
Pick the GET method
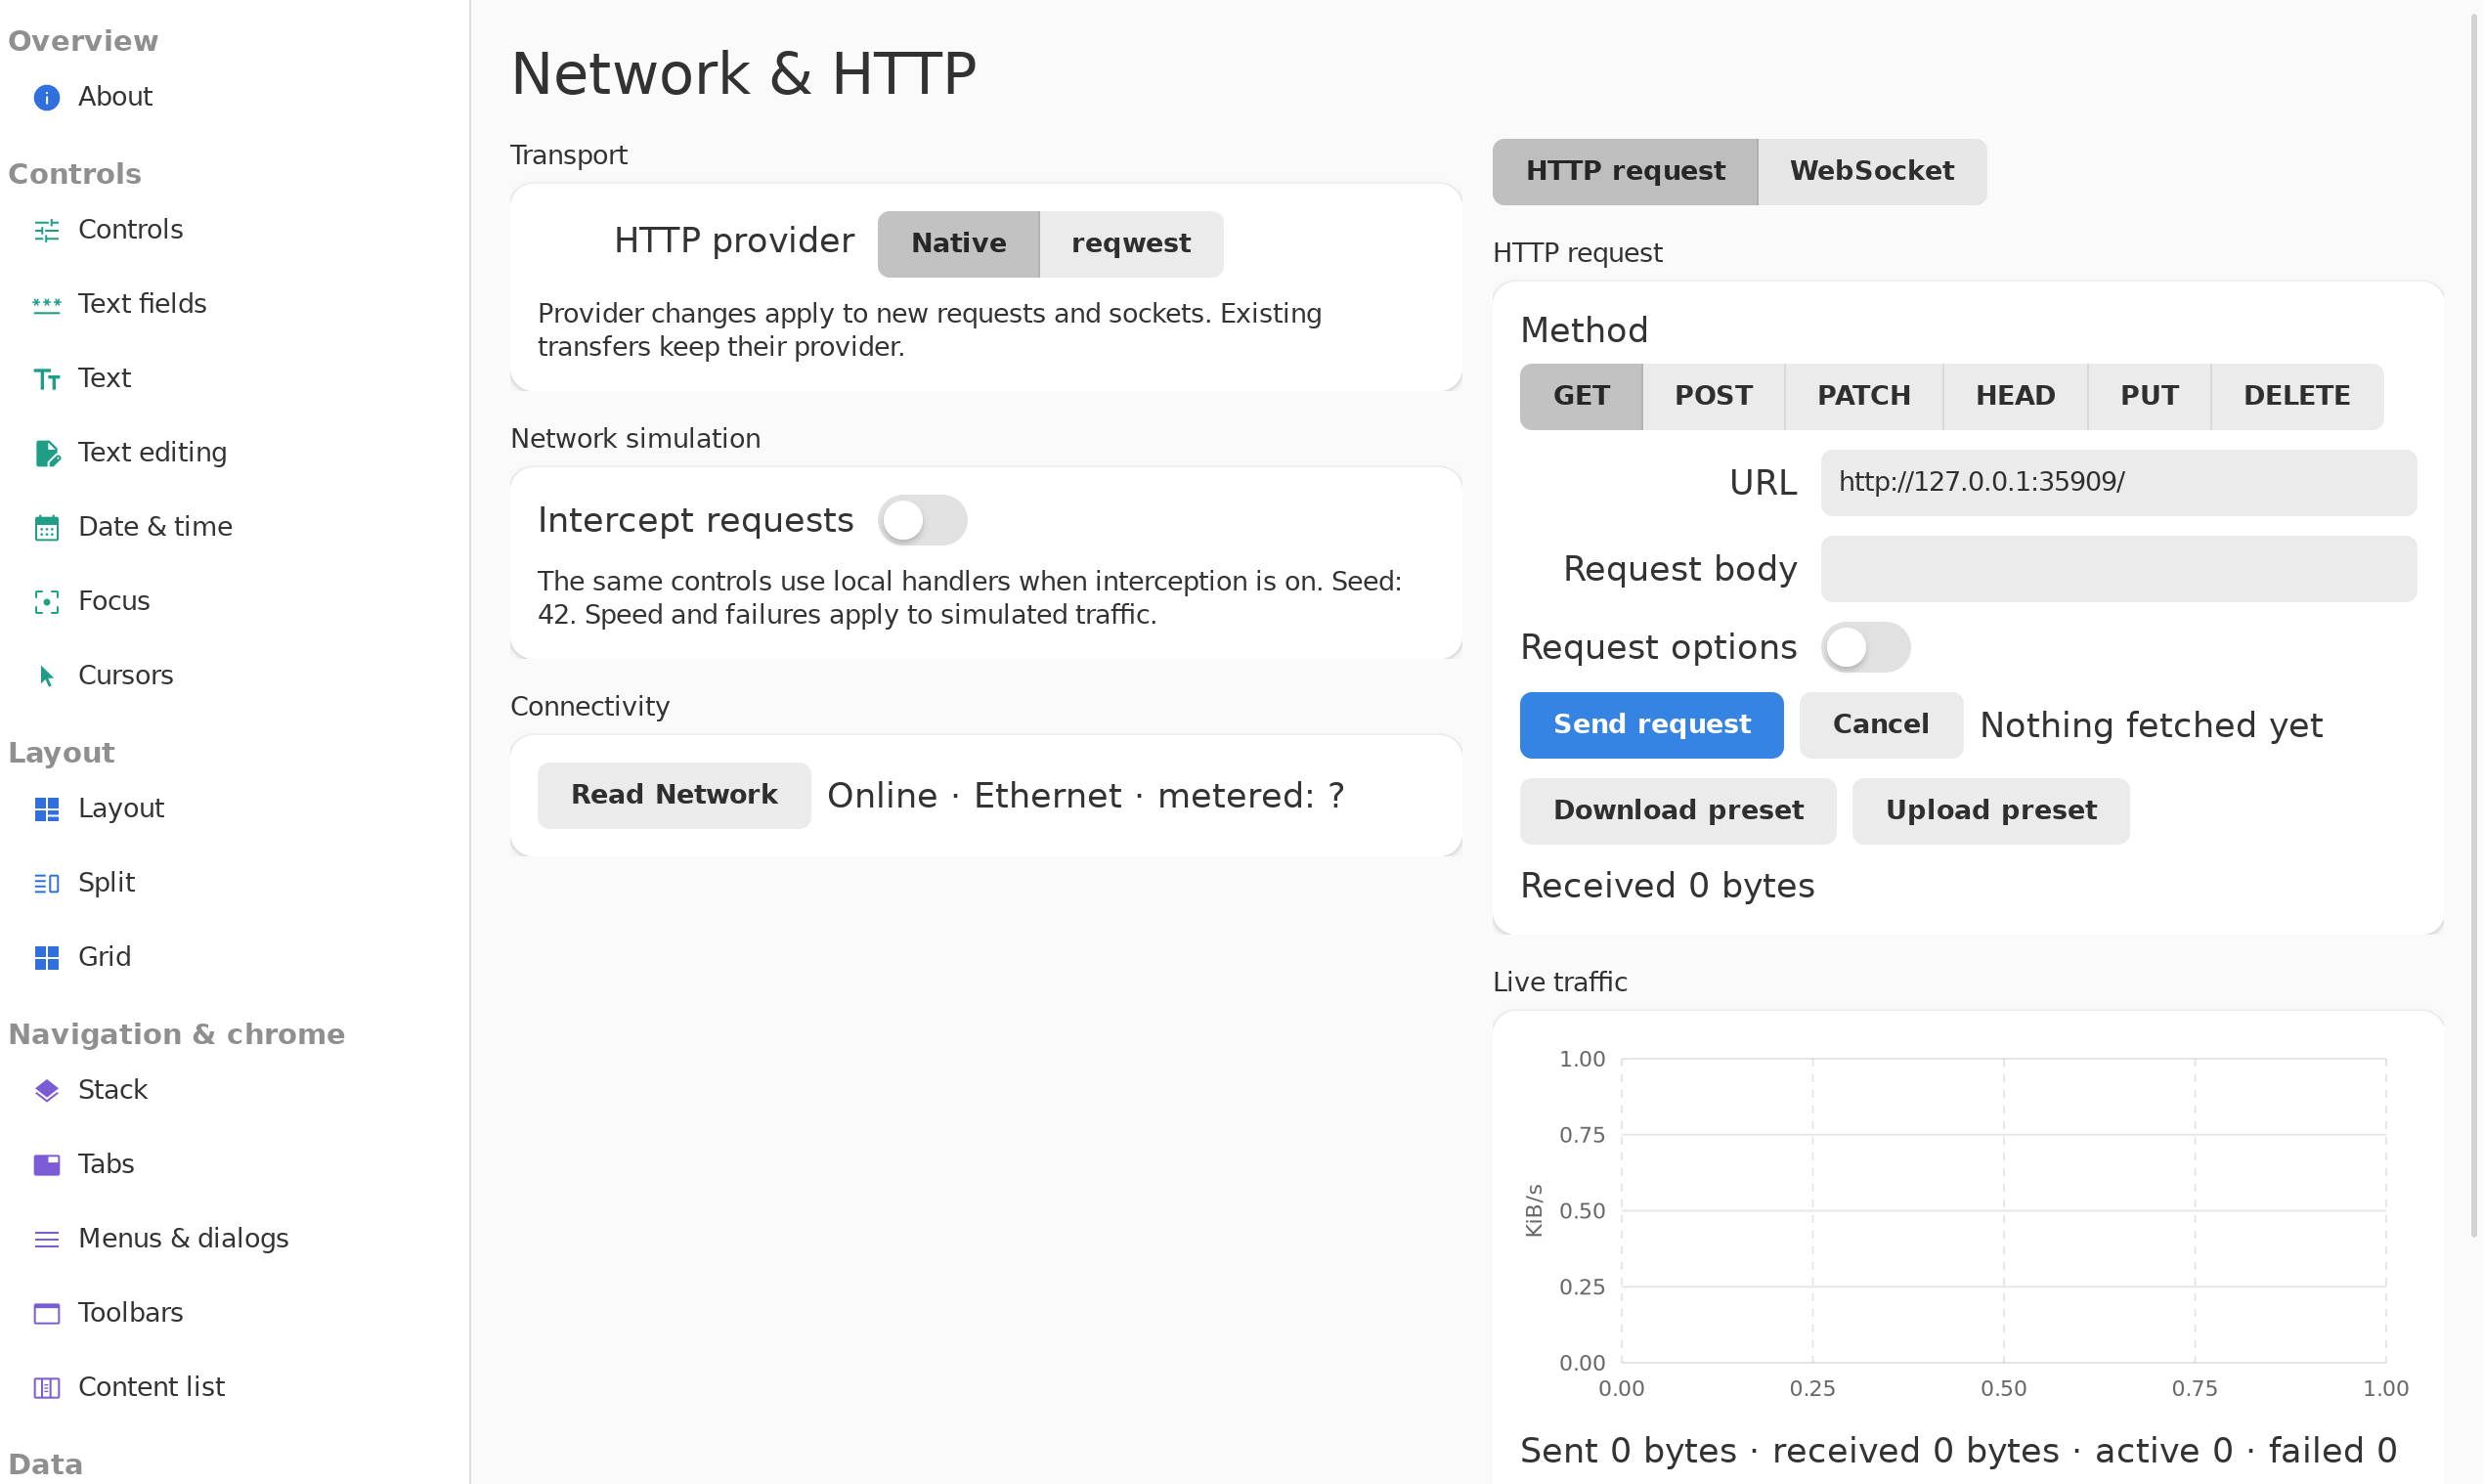tap(1581, 397)
